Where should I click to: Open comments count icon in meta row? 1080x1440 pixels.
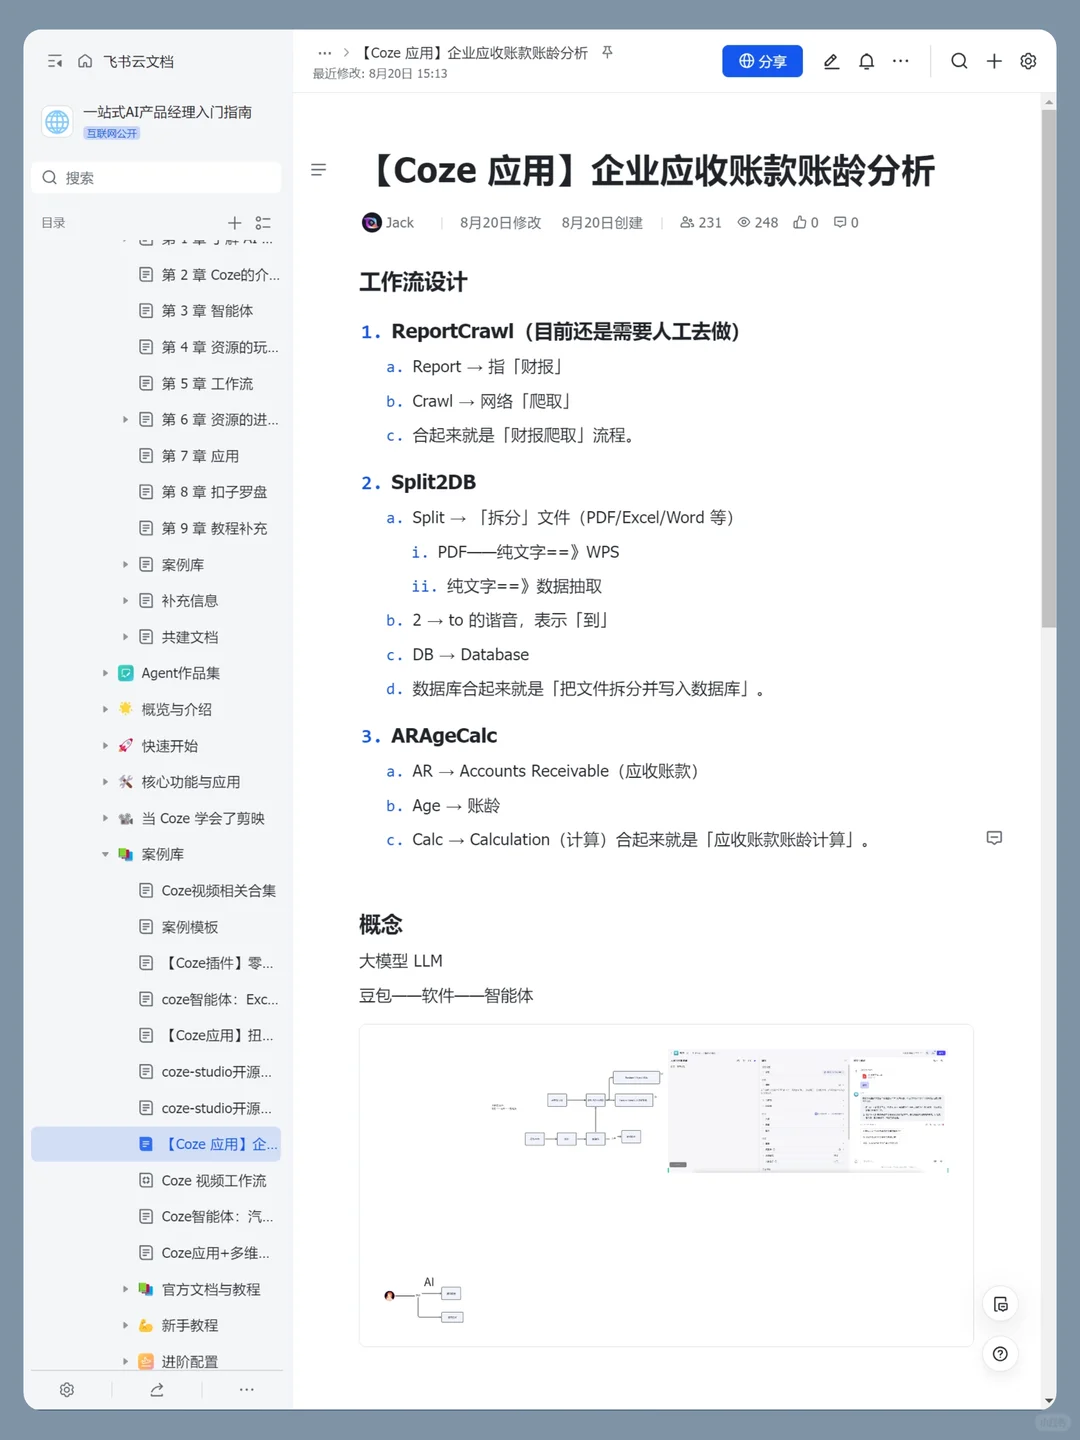coord(840,222)
